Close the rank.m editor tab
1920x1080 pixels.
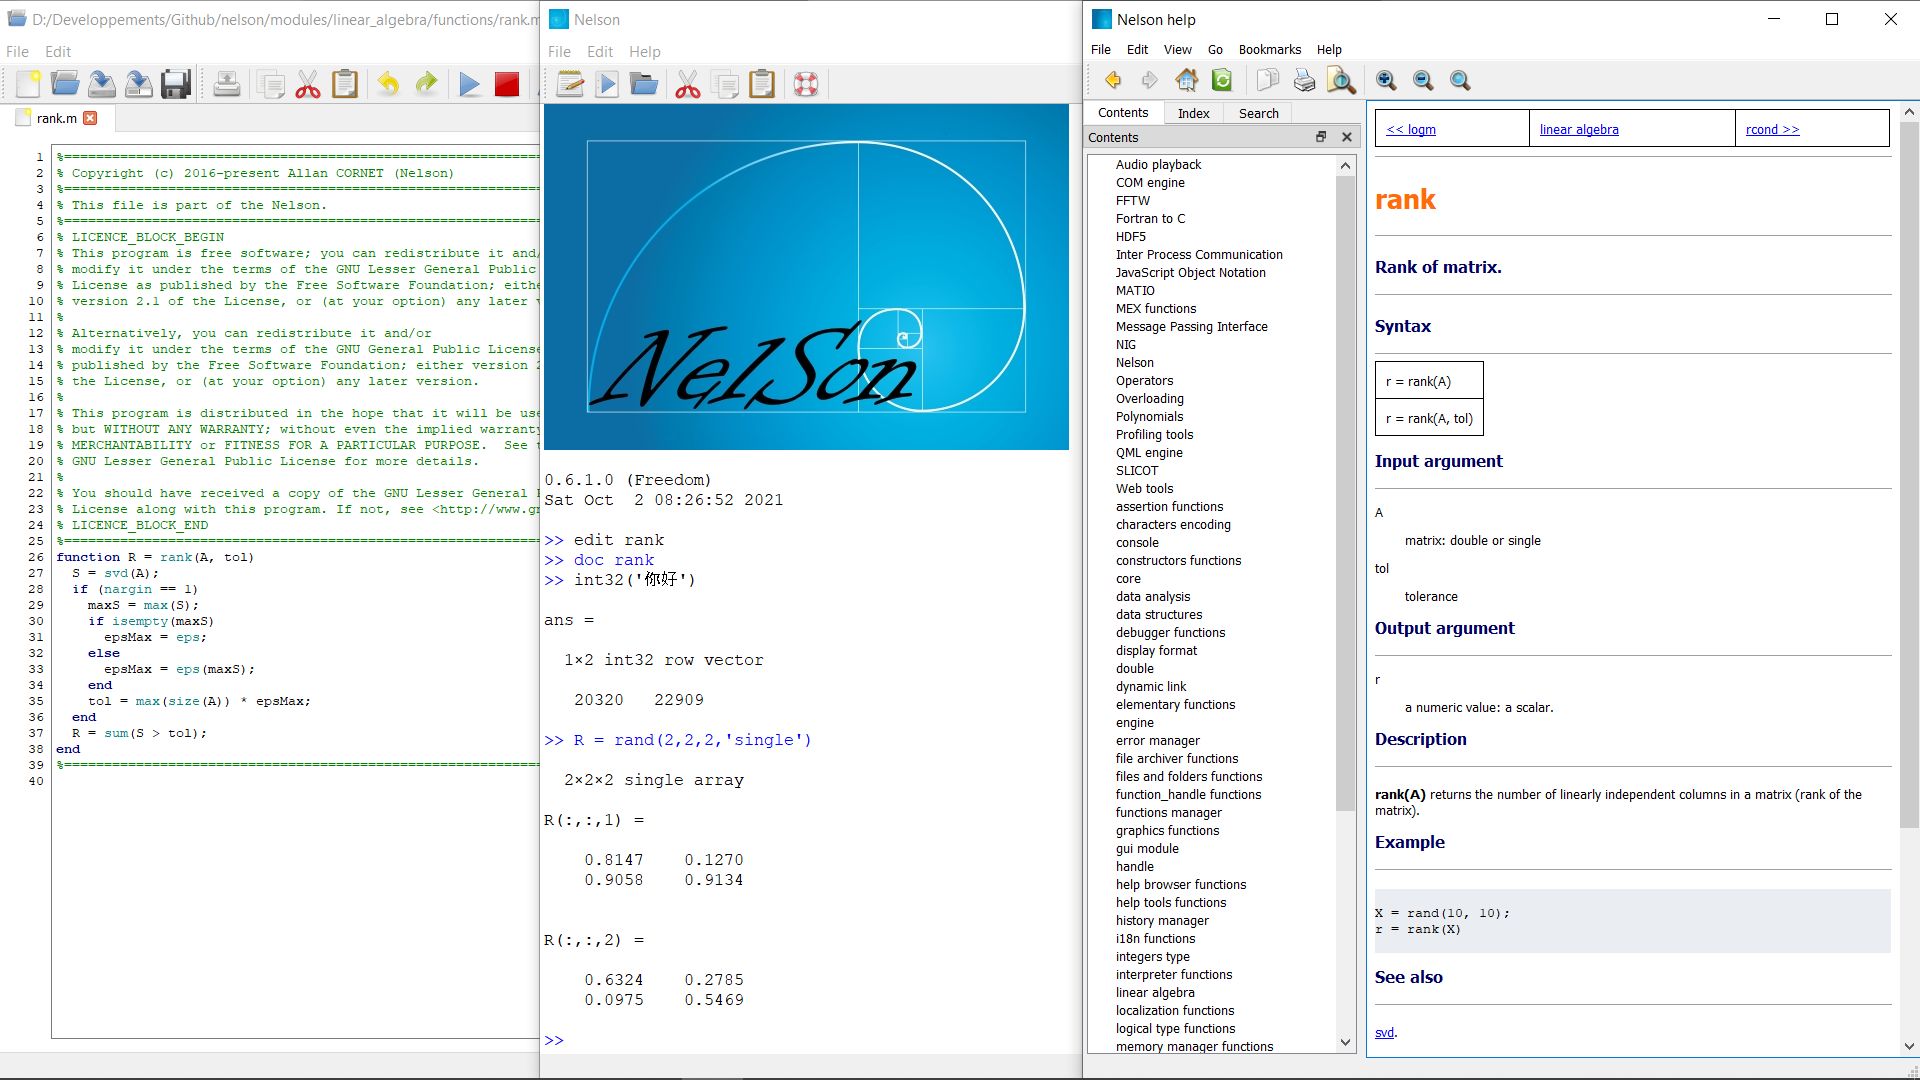click(91, 117)
